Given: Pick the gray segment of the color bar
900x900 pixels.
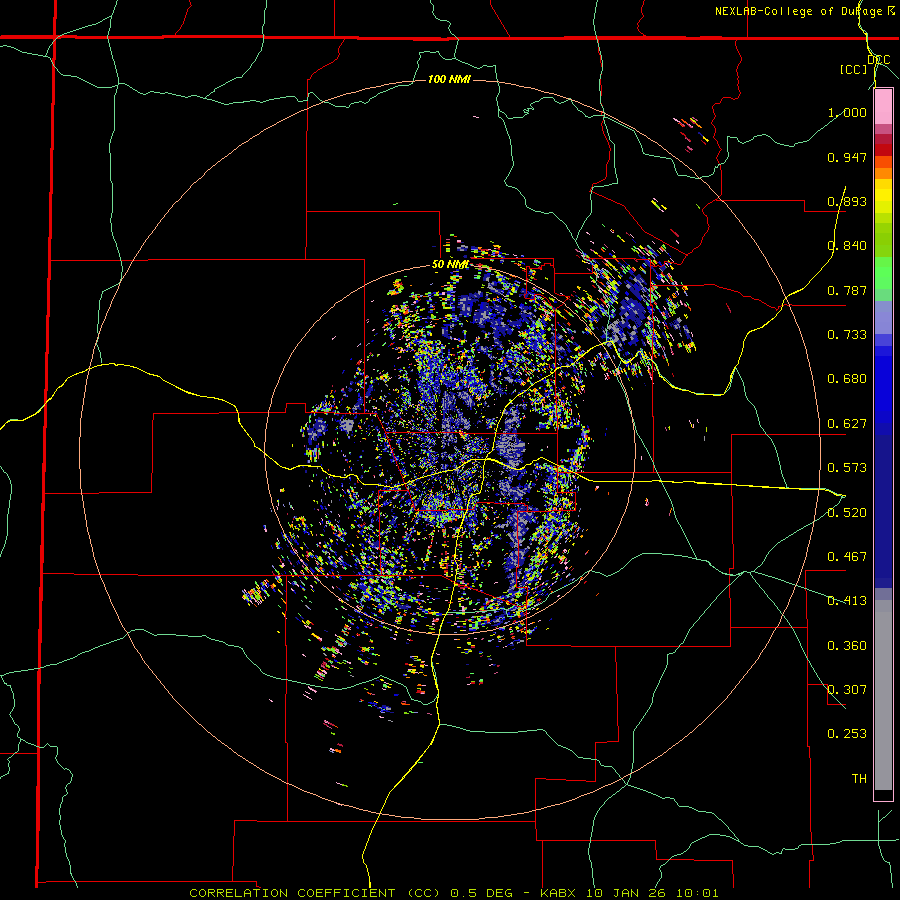Looking at the screenshot, I should click(x=883, y=695).
